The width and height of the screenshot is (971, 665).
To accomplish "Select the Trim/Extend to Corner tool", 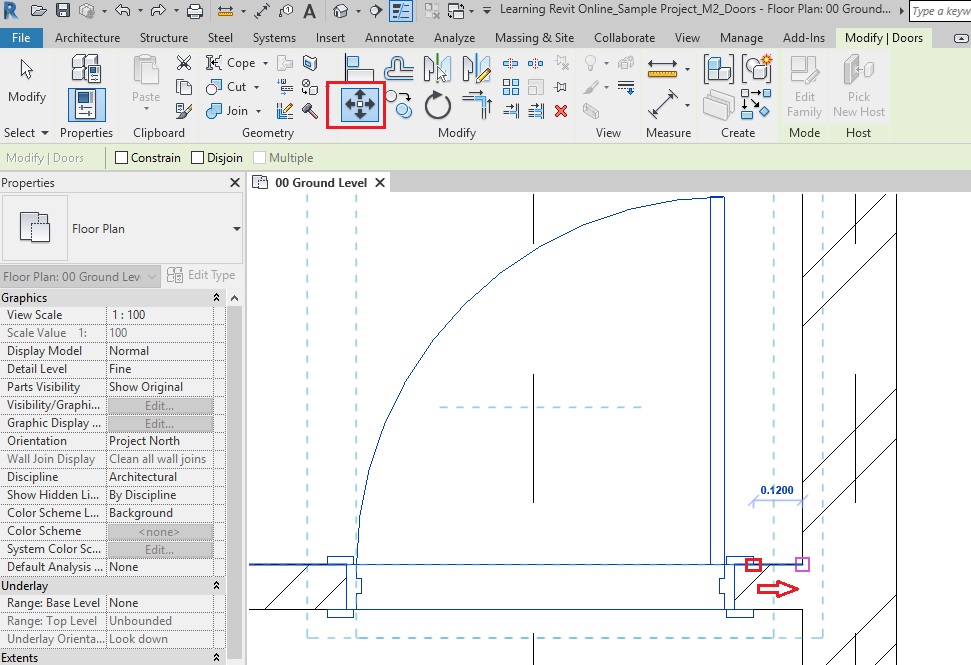I will point(477,105).
